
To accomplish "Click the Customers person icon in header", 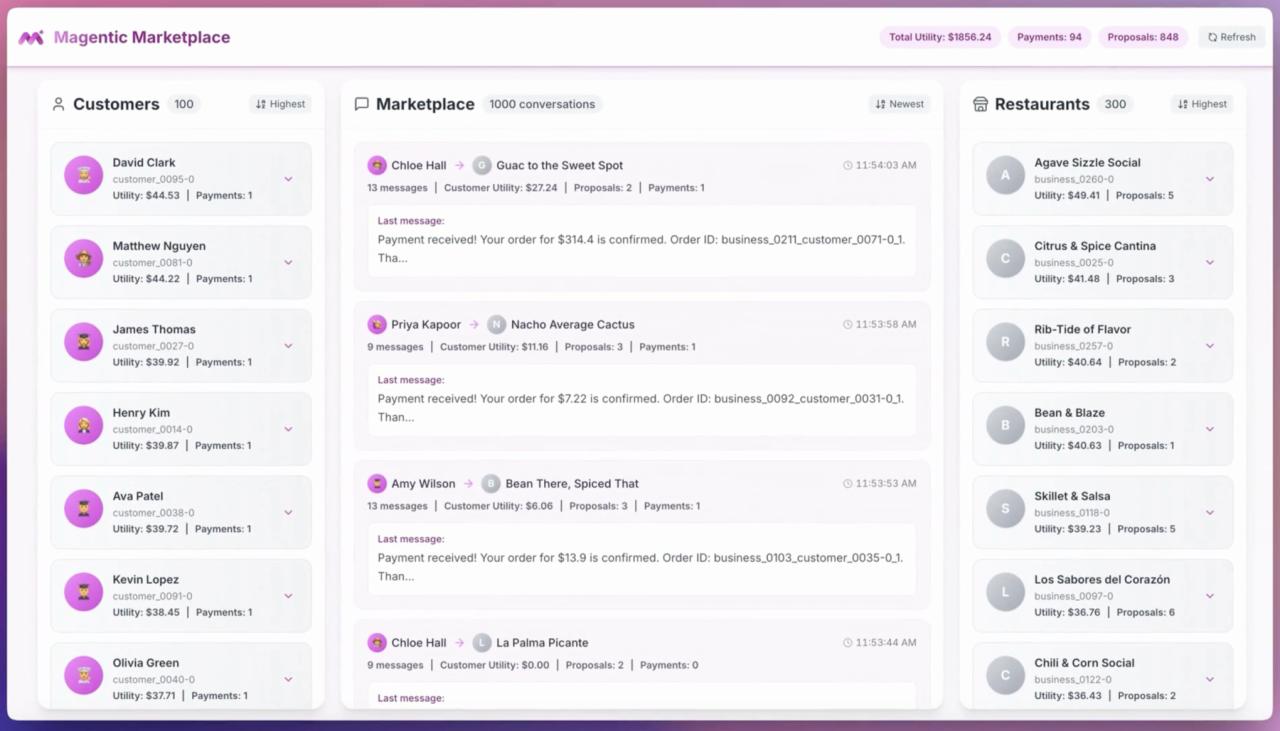I will tap(58, 104).
